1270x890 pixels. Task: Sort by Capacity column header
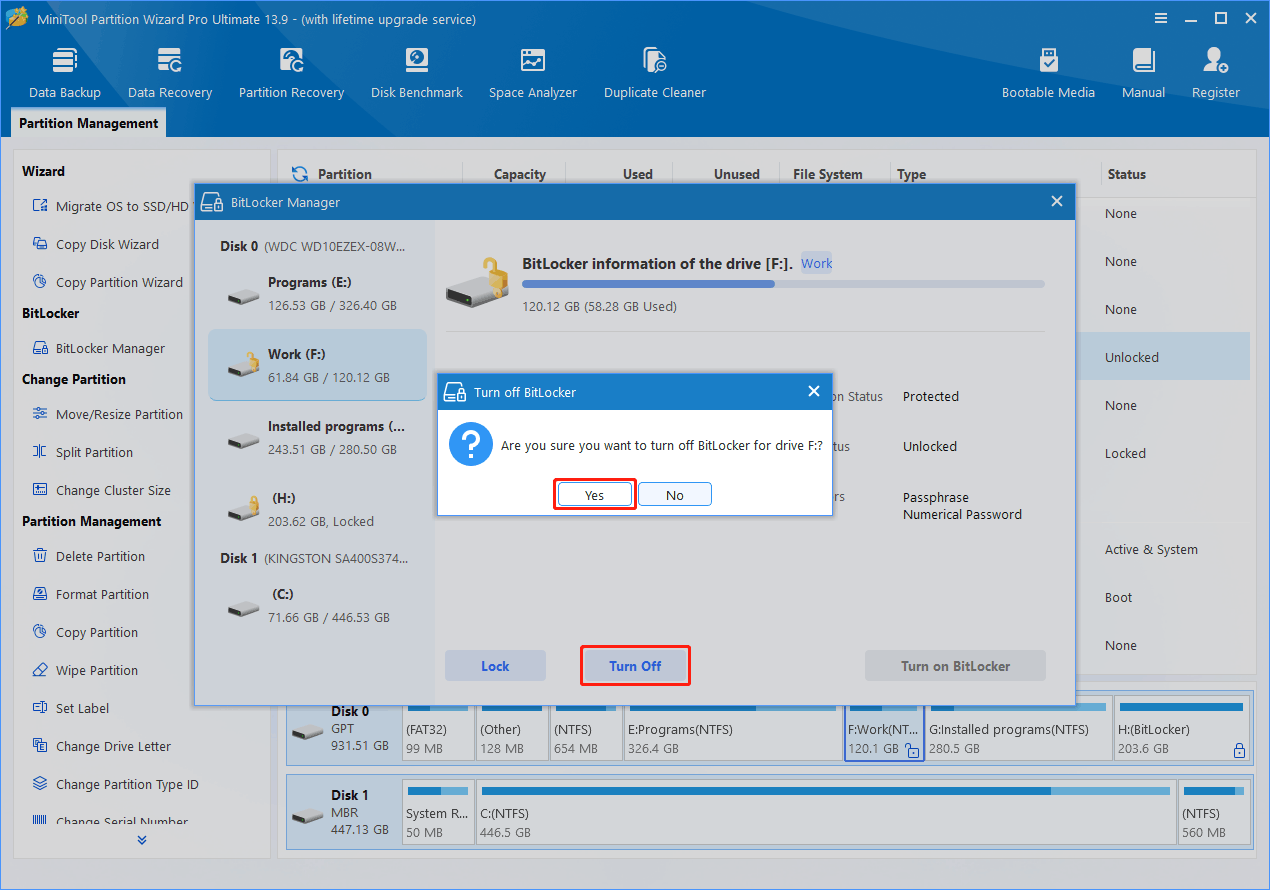tap(519, 174)
